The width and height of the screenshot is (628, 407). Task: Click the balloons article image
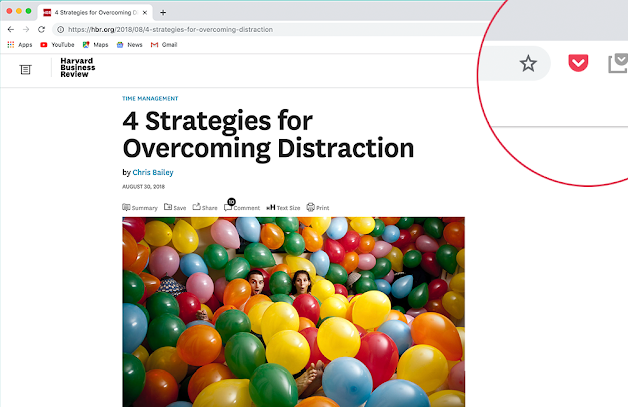pyautogui.click(x=294, y=312)
